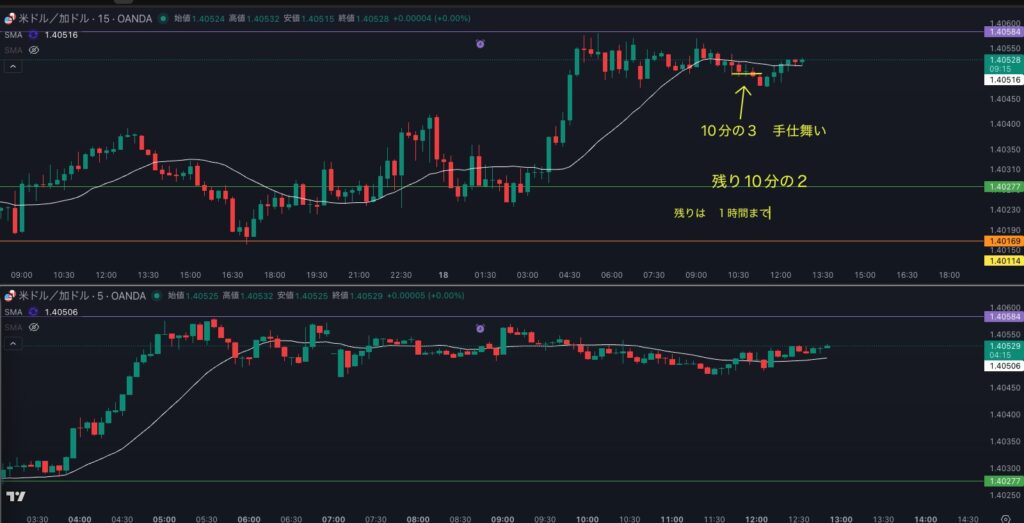This screenshot has width=1024, height=523.
Task: Select the purple 1.40584 price label on top chart
Action: [x=1003, y=33]
